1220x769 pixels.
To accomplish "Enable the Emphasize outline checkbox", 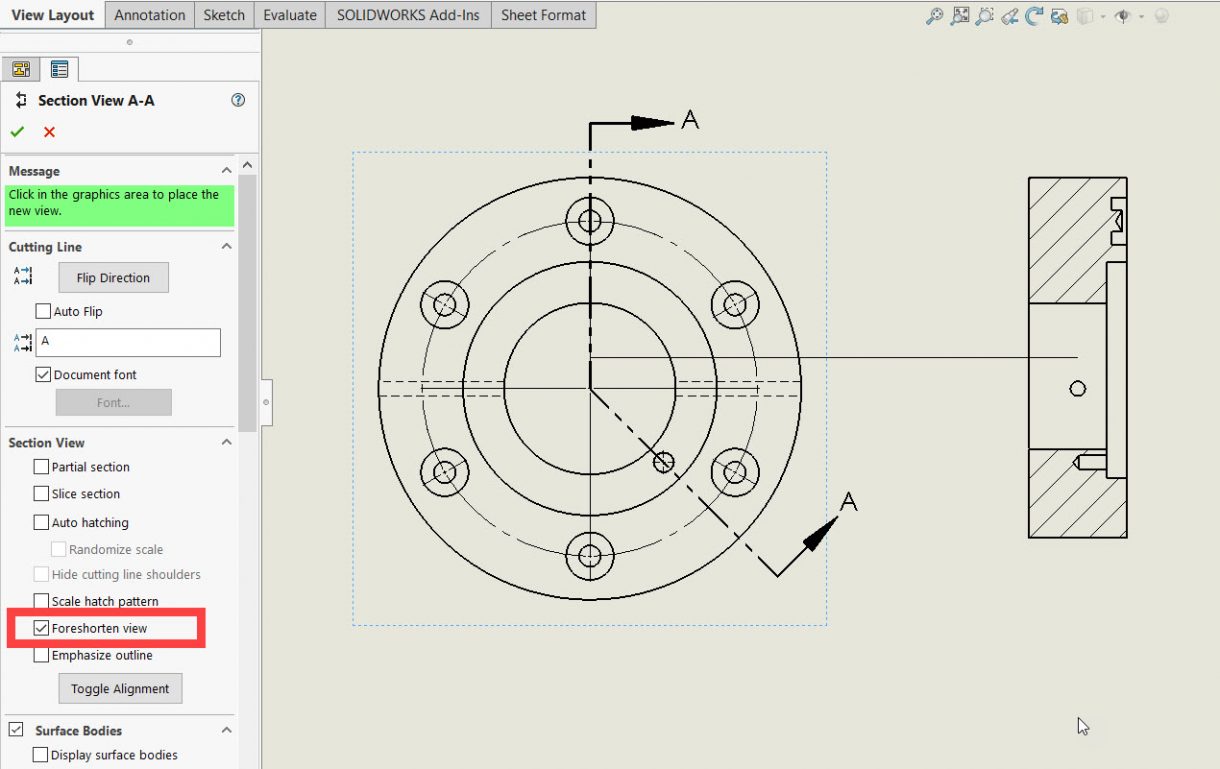I will pos(41,655).
